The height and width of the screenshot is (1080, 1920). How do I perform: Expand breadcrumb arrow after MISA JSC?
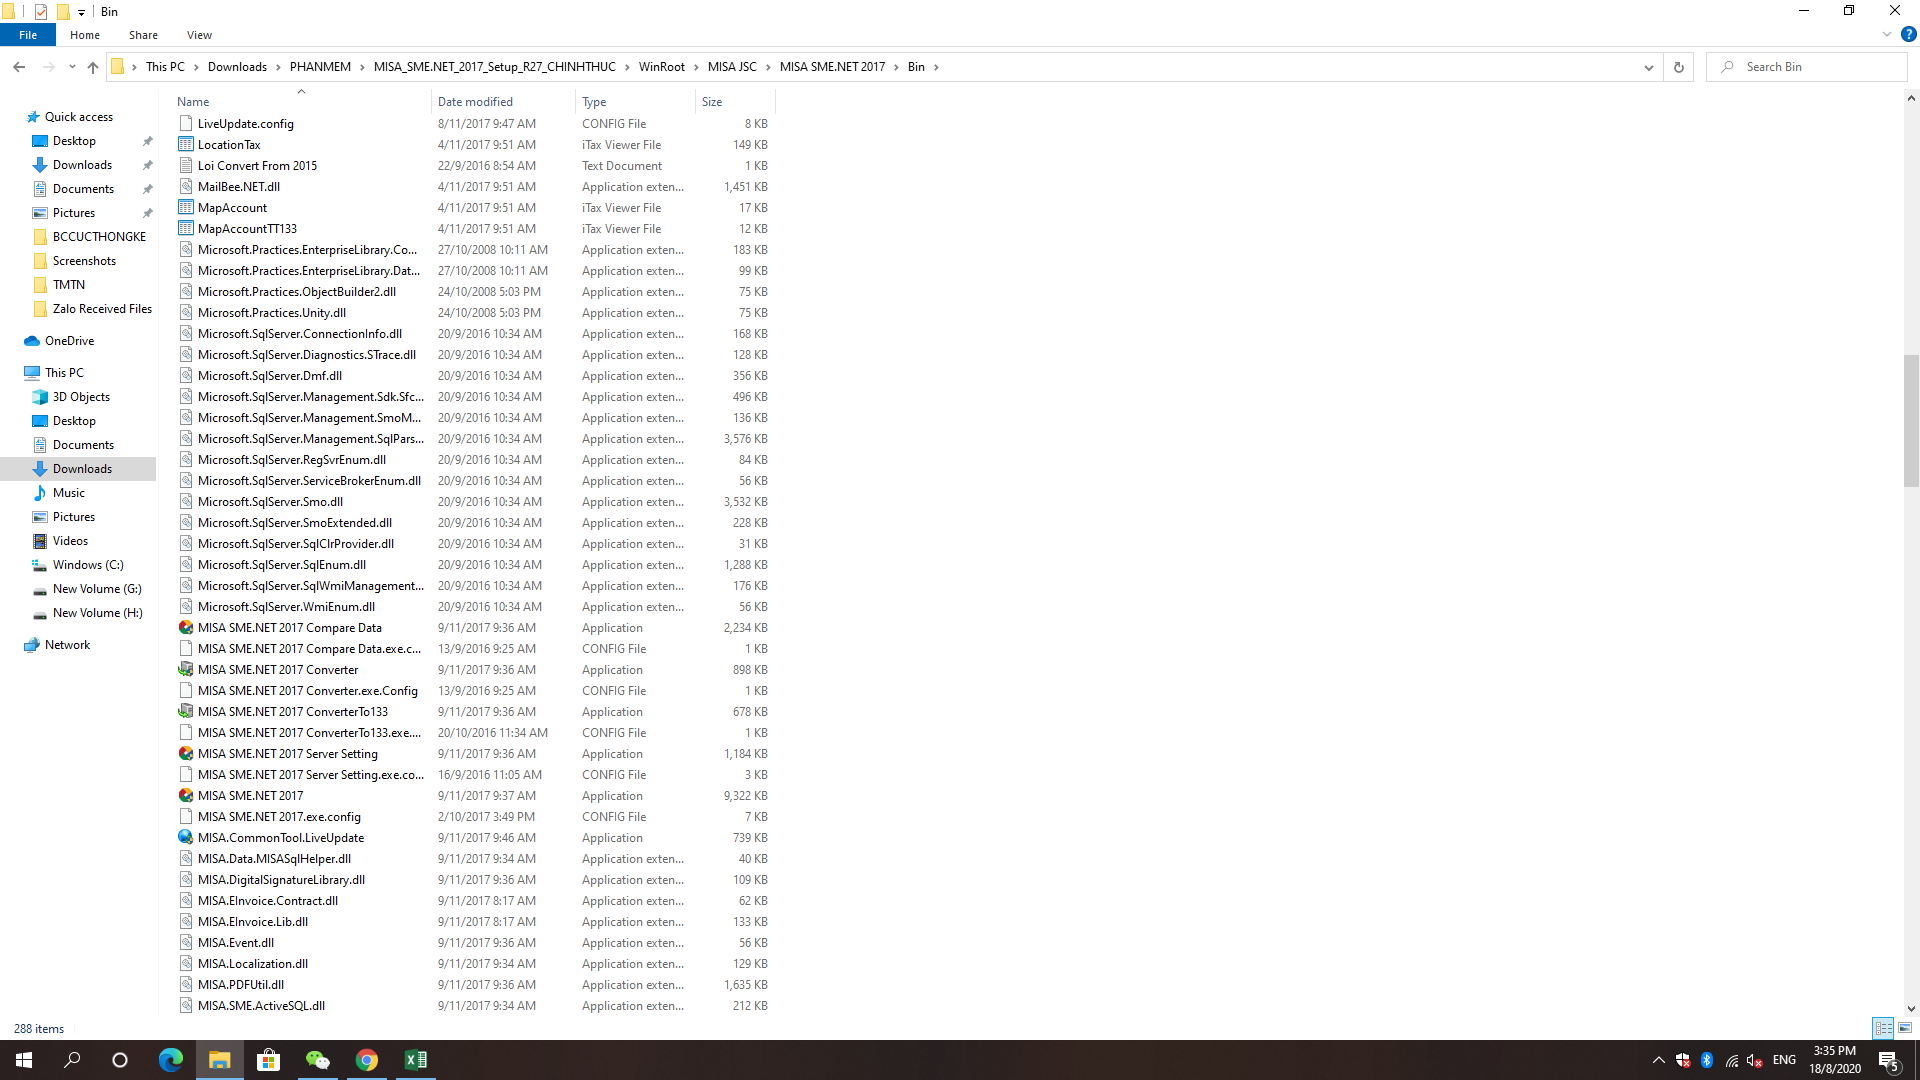769,67
